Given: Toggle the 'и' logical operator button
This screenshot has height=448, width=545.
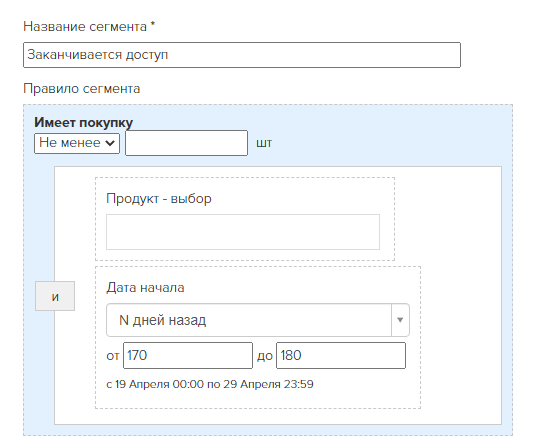Looking at the screenshot, I should point(55,296).
